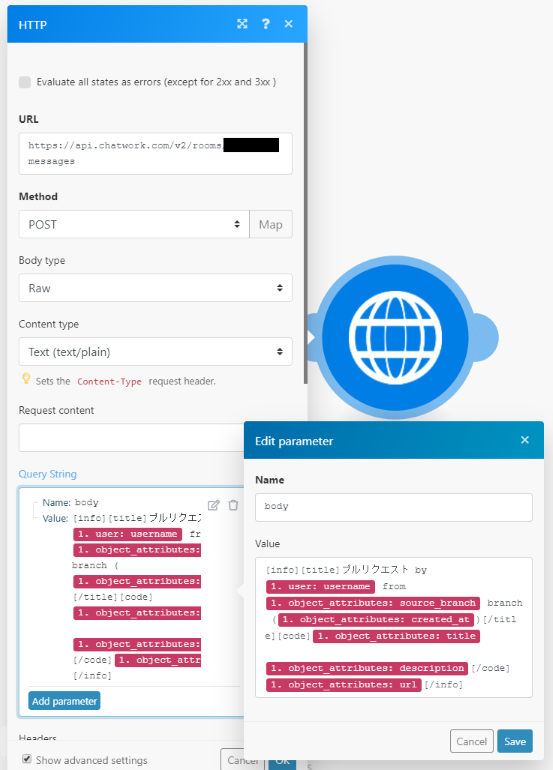The image size is (553, 770).
Task: Click the Add parameter button
Action: (64, 701)
